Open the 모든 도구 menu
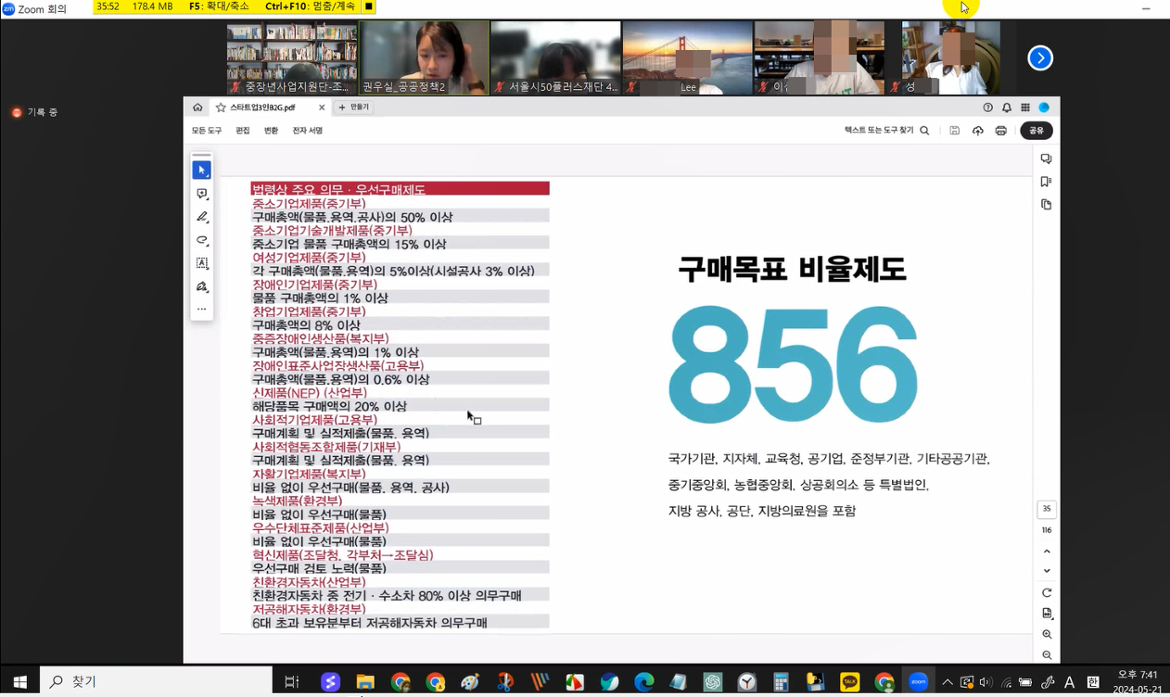1170x697 pixels. (x=209, y=130)
